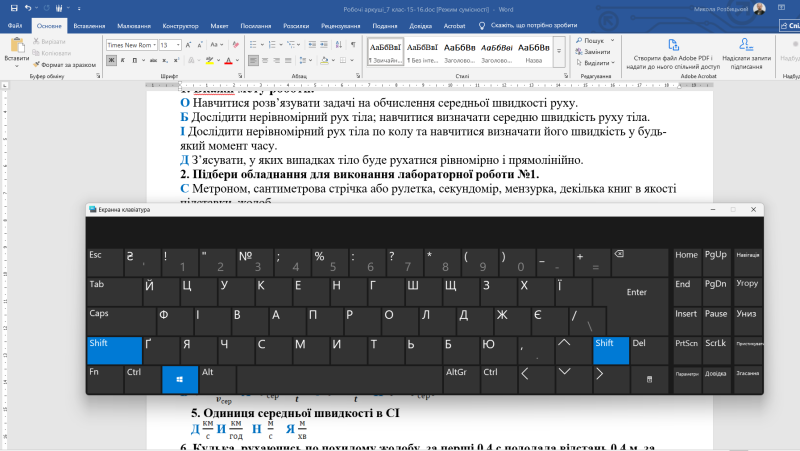Click the increase indent icon
The image size is (800, 451).
(323, 45)
